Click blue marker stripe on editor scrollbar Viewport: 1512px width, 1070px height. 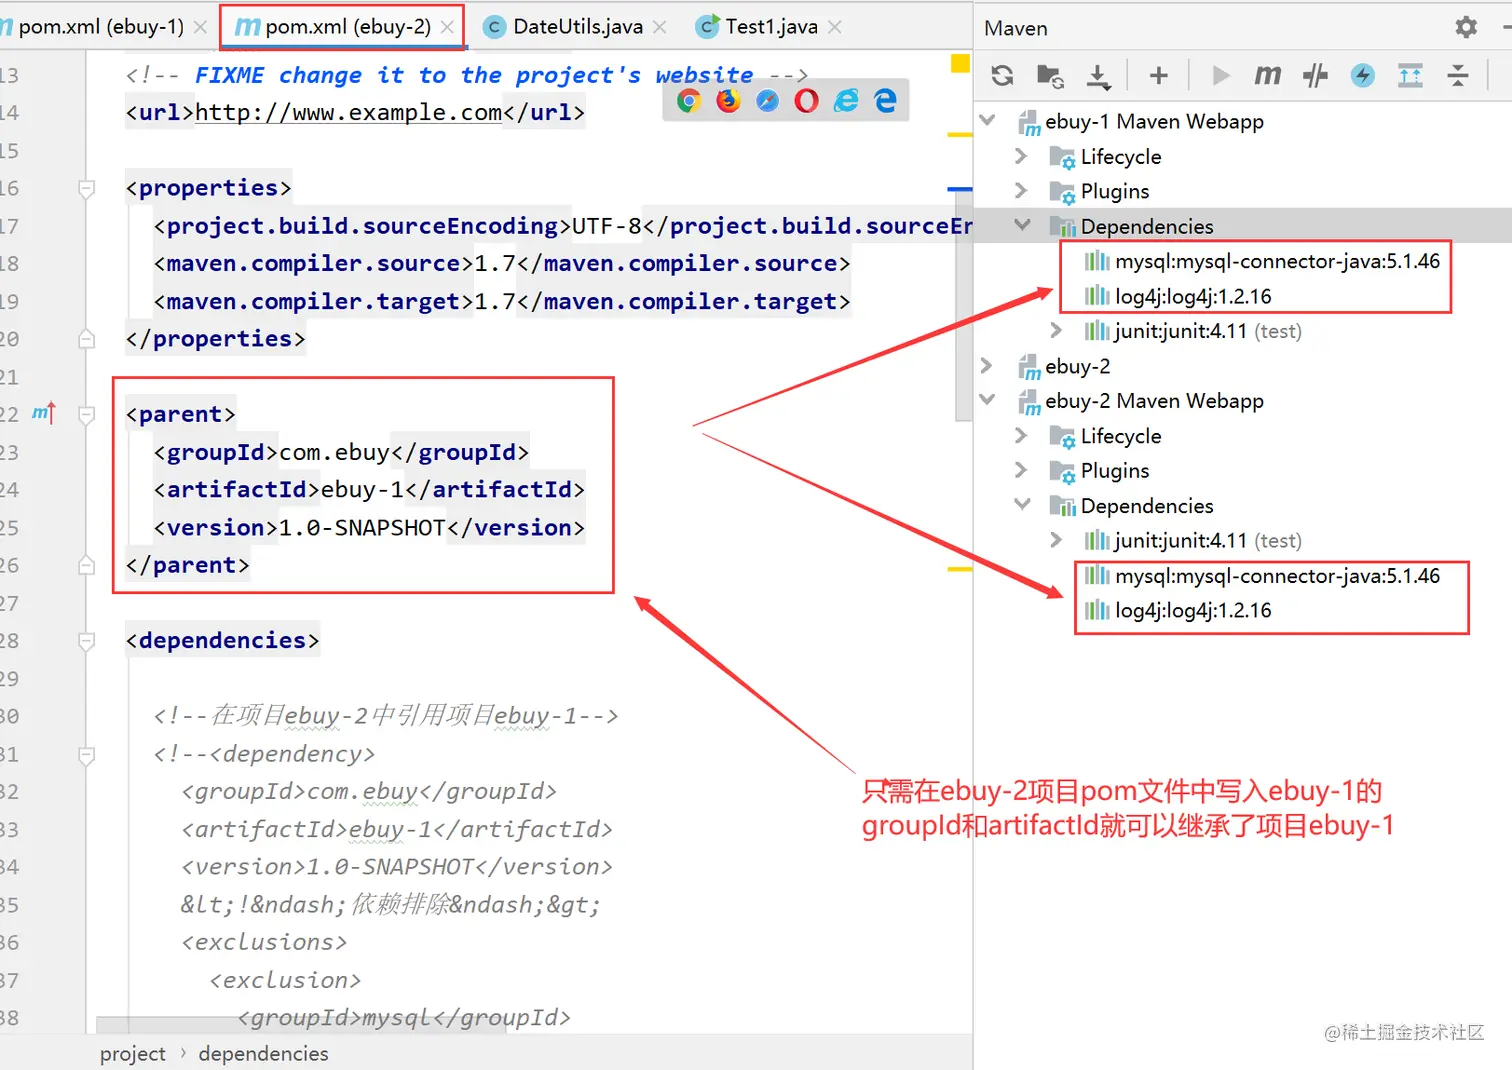click(x=960, y=188)
